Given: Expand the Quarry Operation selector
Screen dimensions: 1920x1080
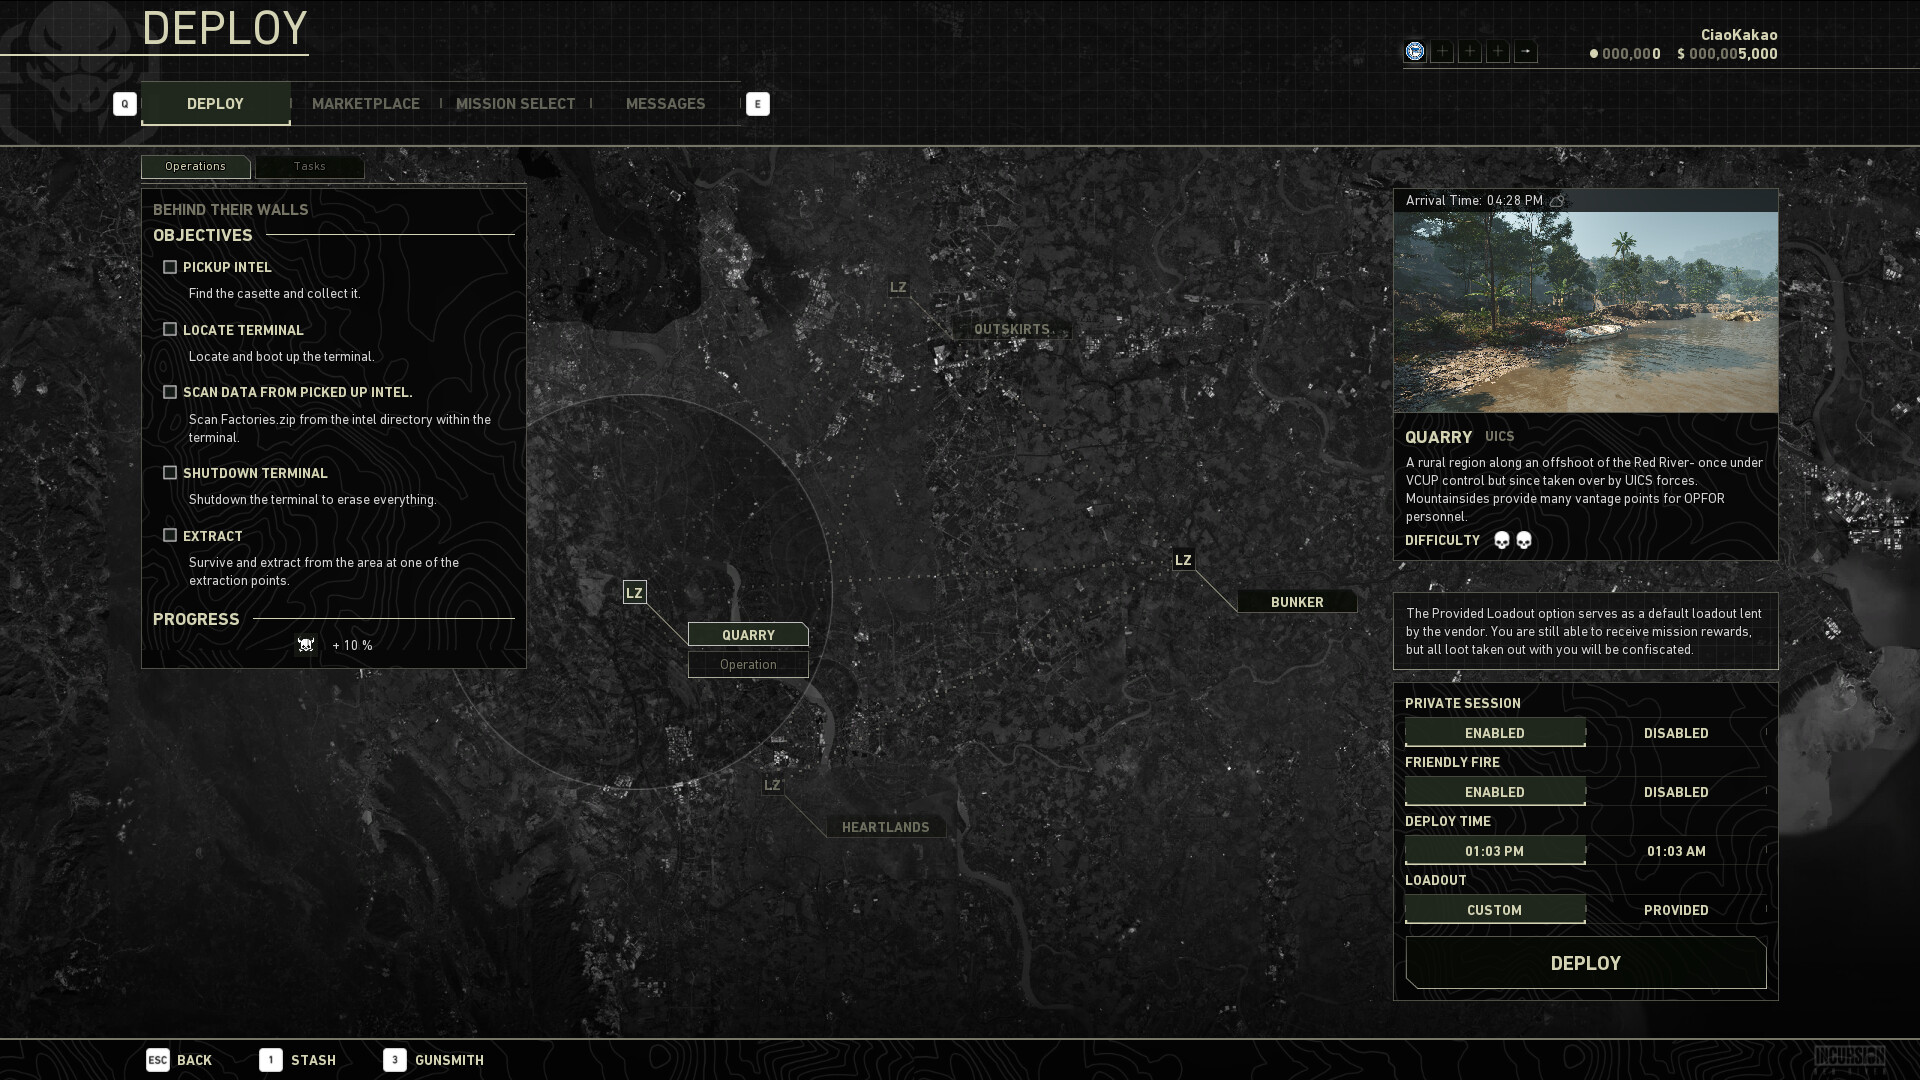Looking at the screenshot, I should 748,664.
